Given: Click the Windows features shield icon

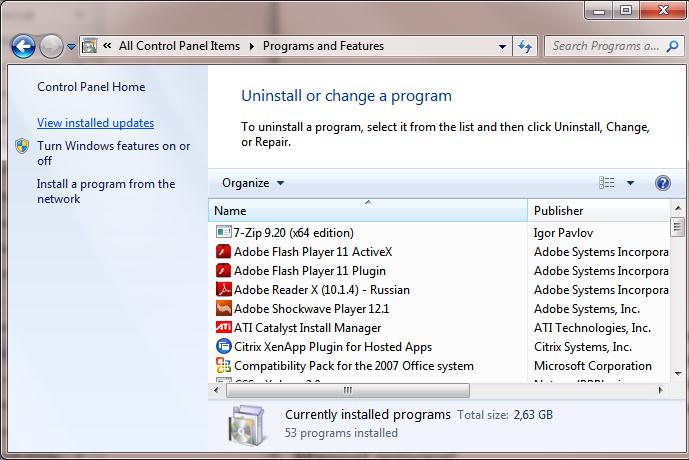Looking at the screenshot, I should 22,146.
